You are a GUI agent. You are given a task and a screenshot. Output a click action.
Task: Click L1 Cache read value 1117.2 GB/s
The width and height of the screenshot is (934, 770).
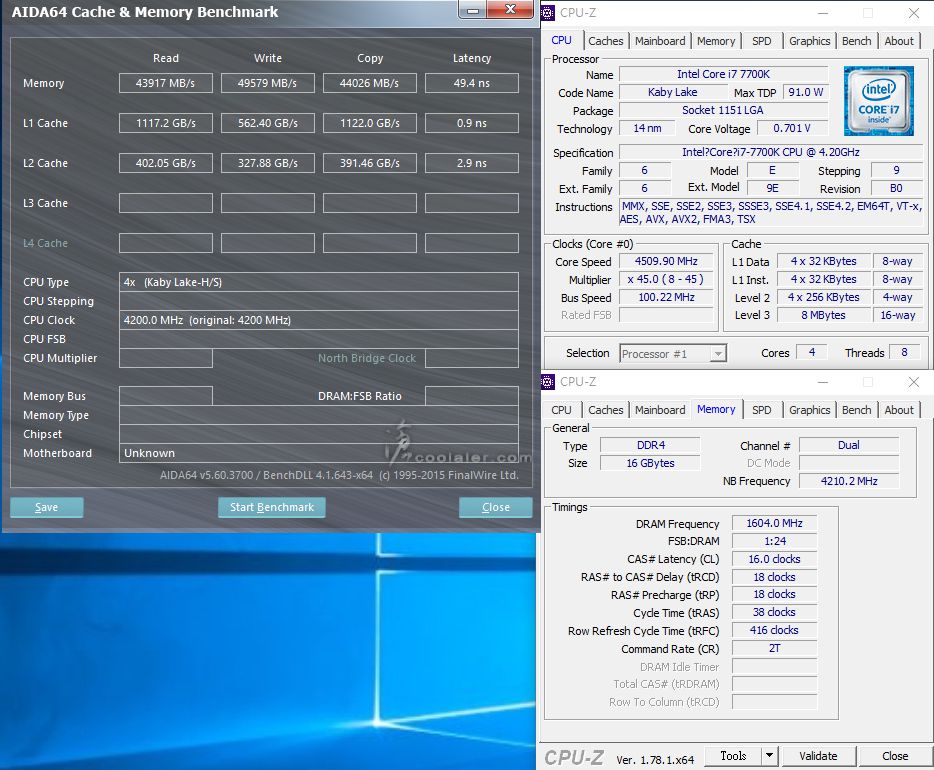[166, 123]
